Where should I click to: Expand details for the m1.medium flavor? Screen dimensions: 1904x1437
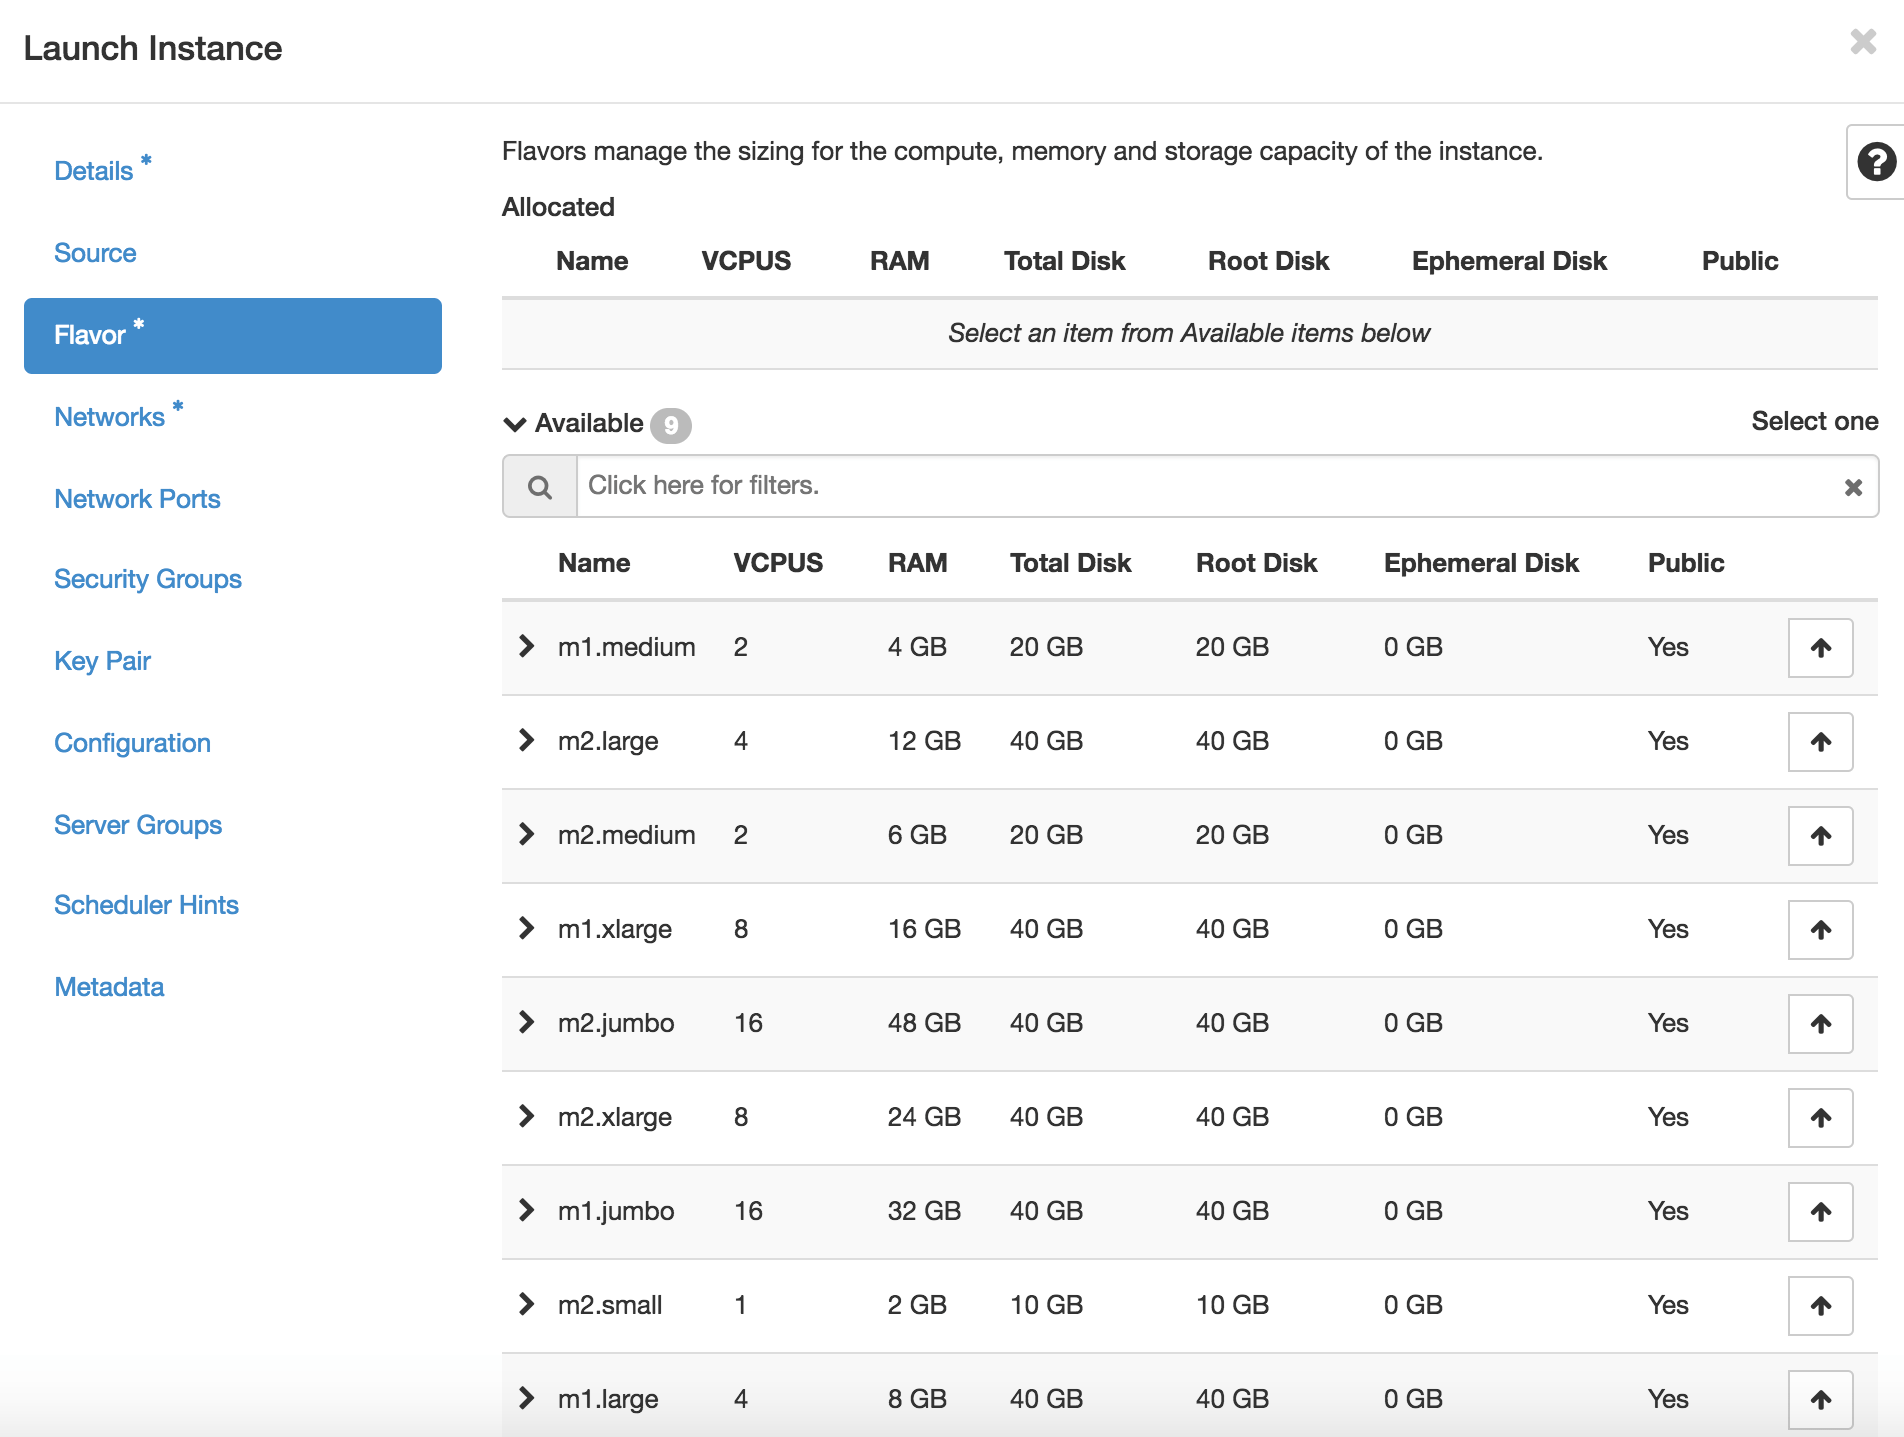527,648
